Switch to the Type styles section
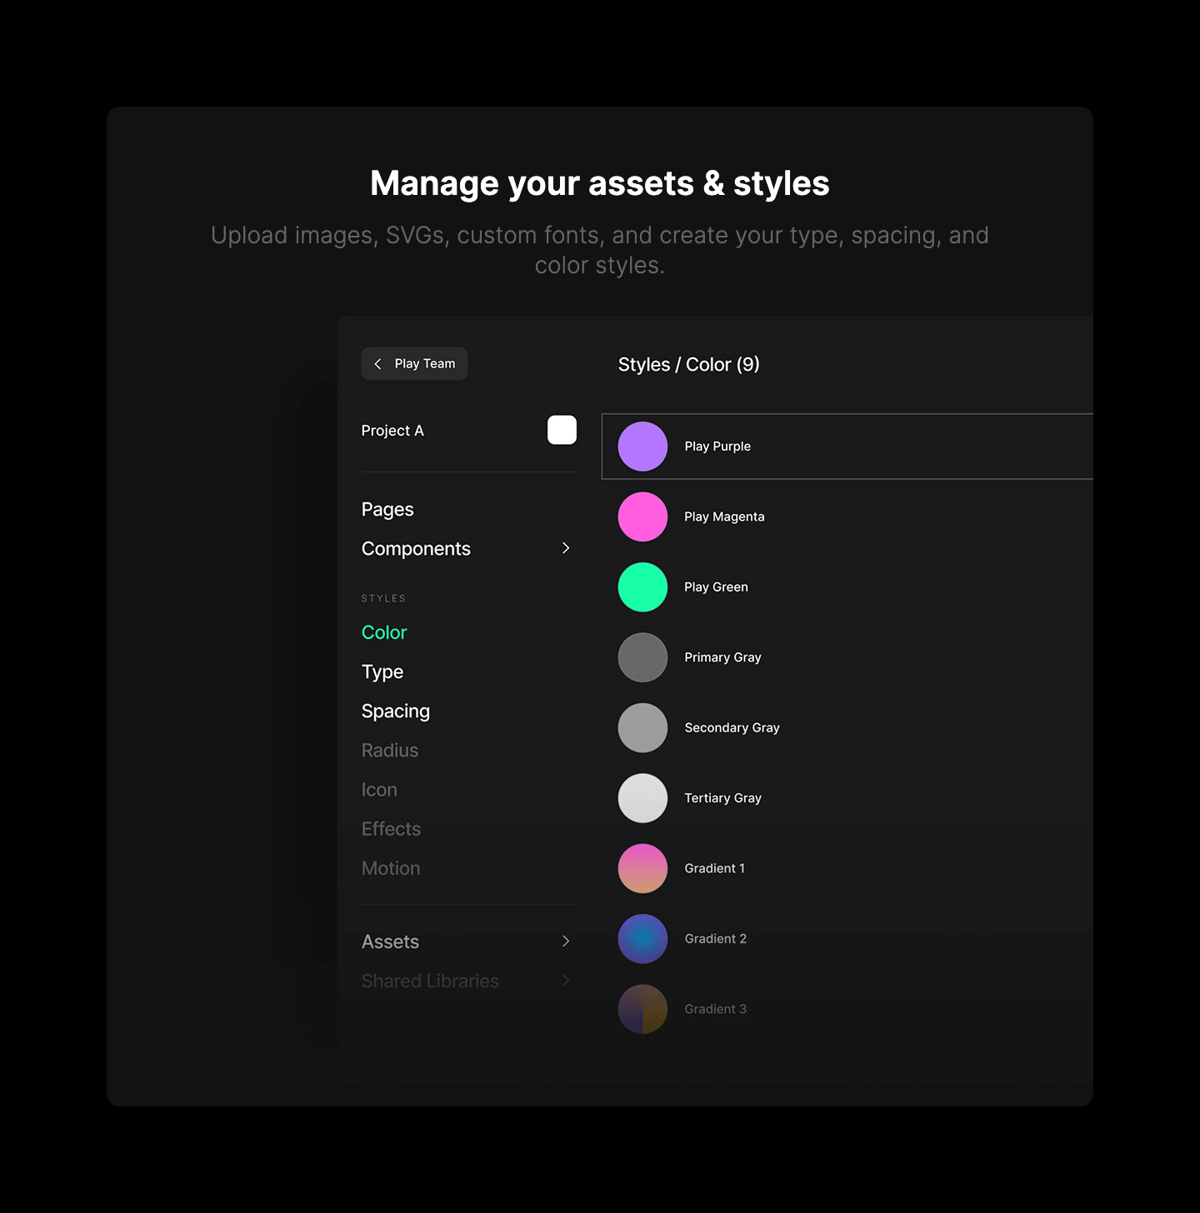This screenshot has height=1213, width=1200. pyautogui.click(x=382, y=671)
